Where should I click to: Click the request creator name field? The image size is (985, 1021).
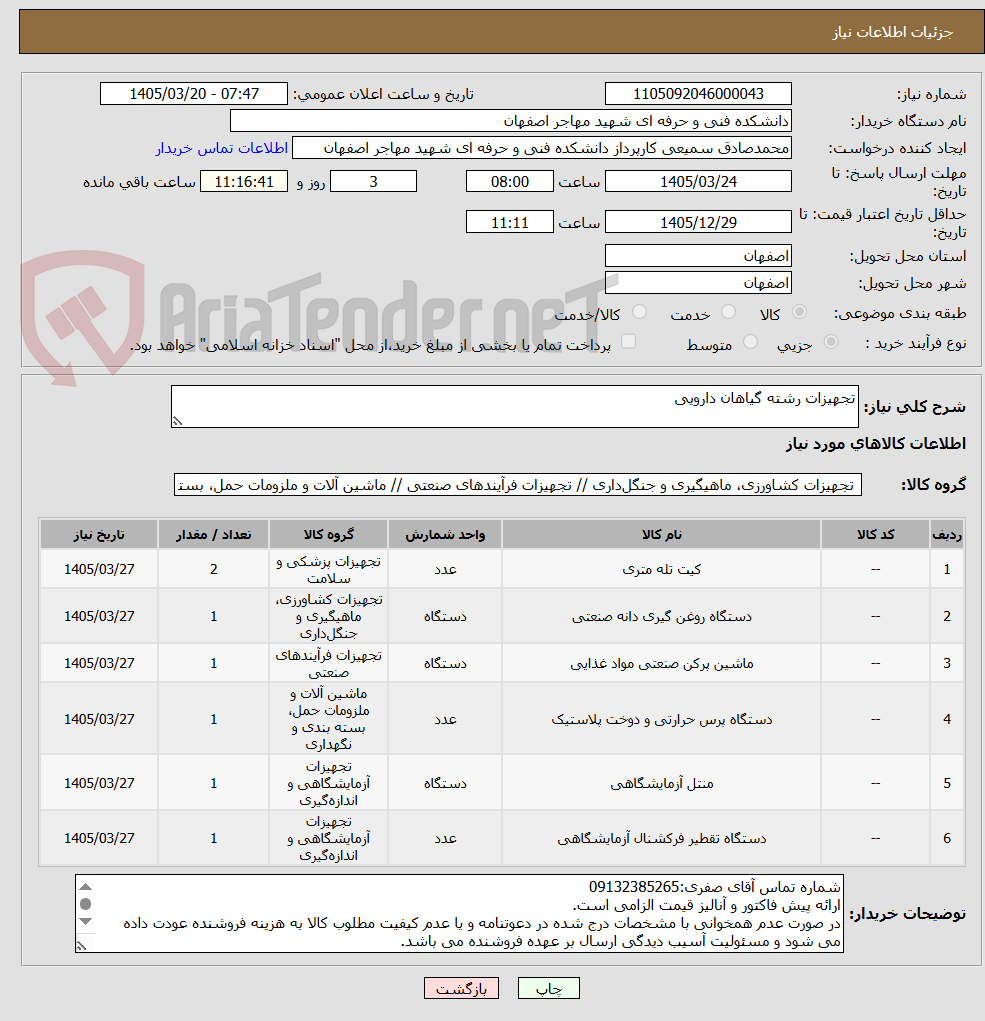(542, 148)
